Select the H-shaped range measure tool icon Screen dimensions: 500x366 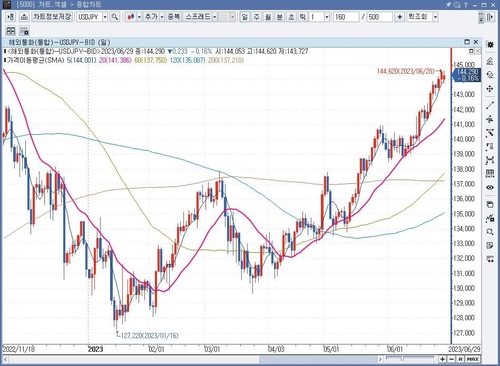(490, 160)
